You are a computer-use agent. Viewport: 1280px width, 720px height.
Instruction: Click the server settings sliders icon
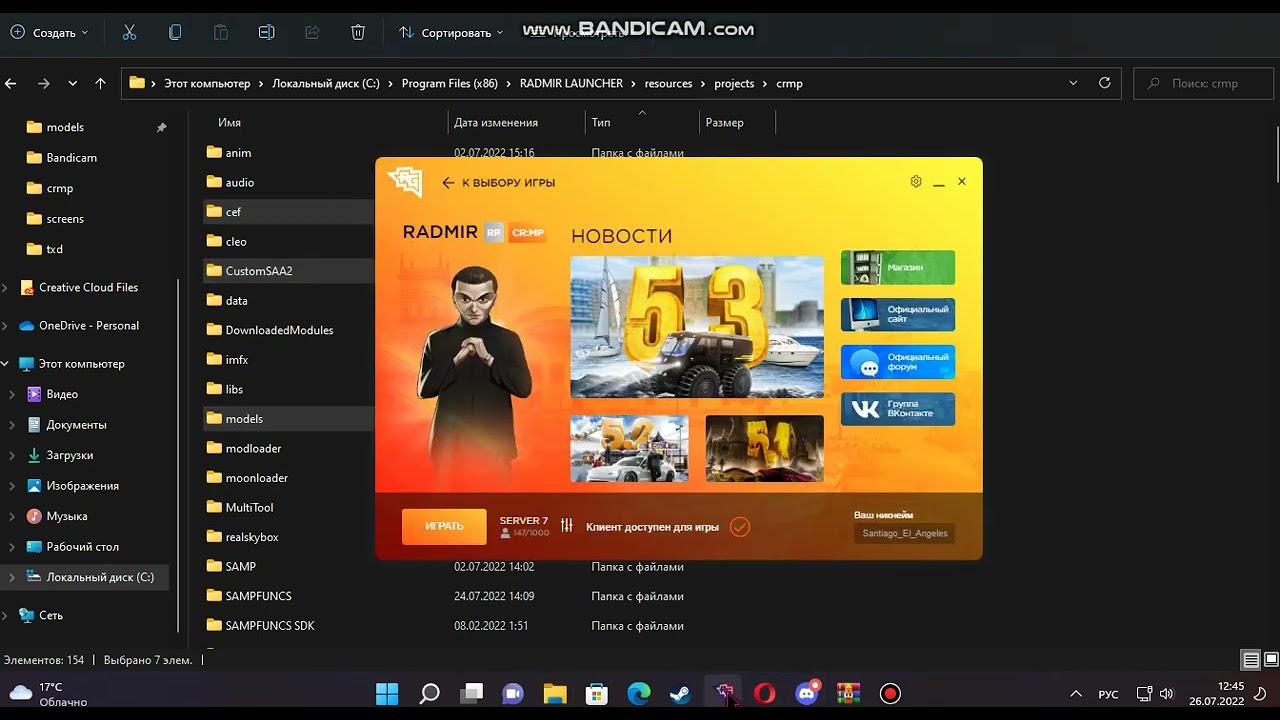click(567, 526)
